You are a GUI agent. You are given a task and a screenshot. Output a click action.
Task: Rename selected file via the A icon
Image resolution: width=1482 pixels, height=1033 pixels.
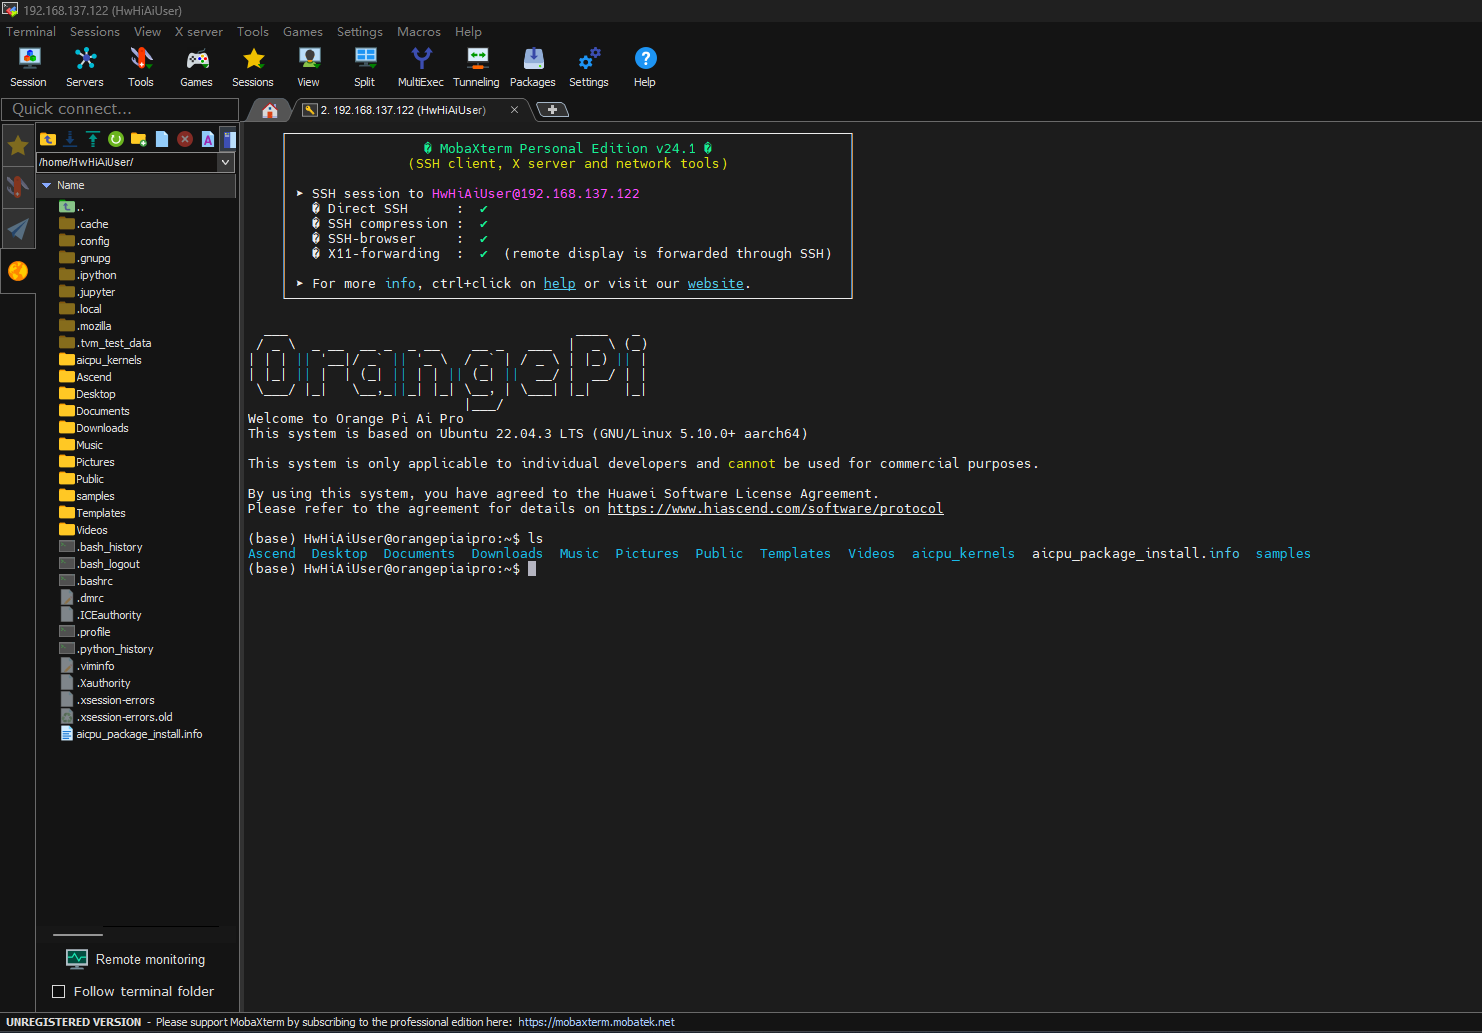208,139
